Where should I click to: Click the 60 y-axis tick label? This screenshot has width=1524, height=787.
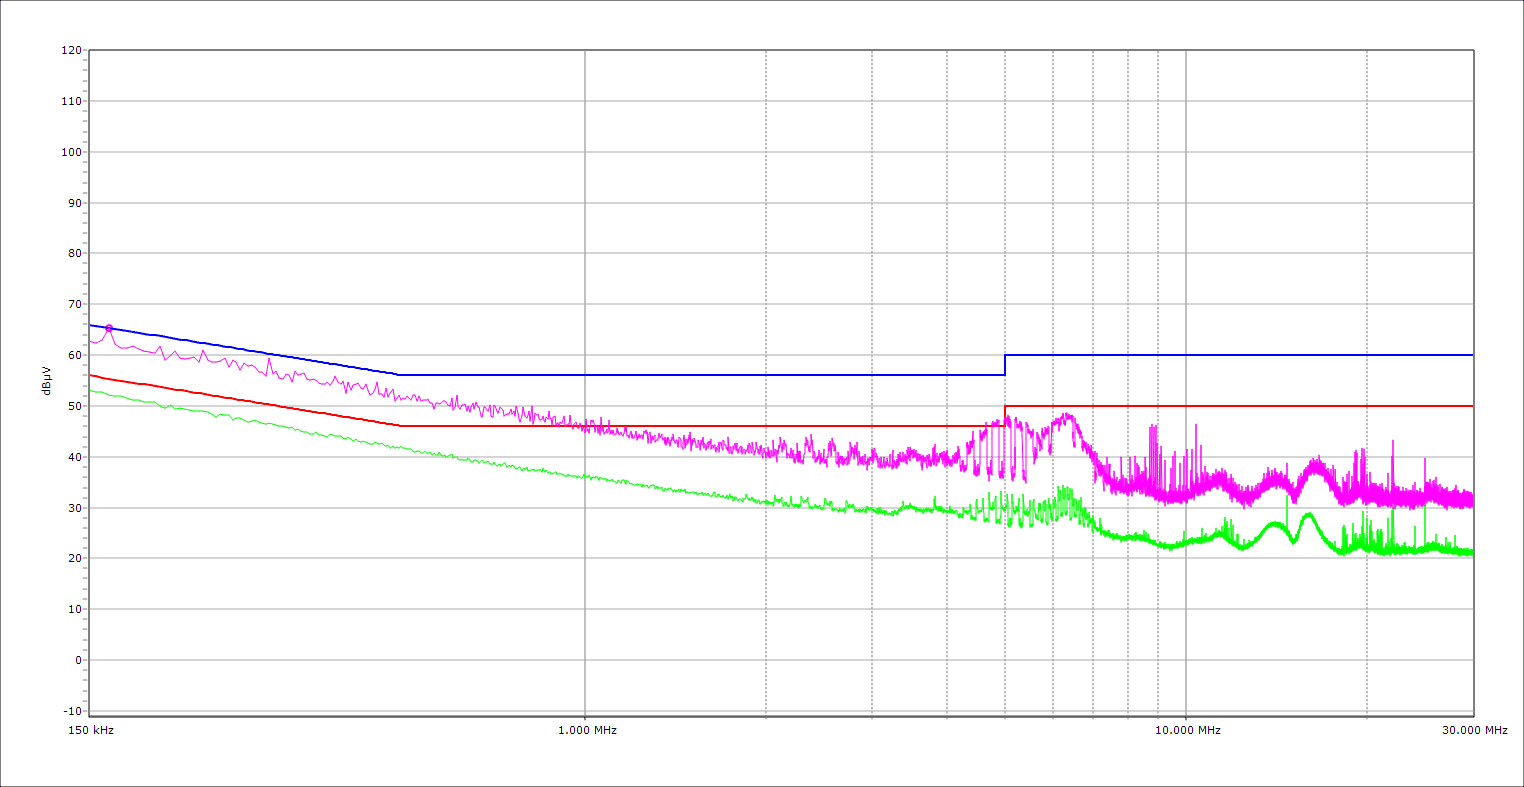74,355
